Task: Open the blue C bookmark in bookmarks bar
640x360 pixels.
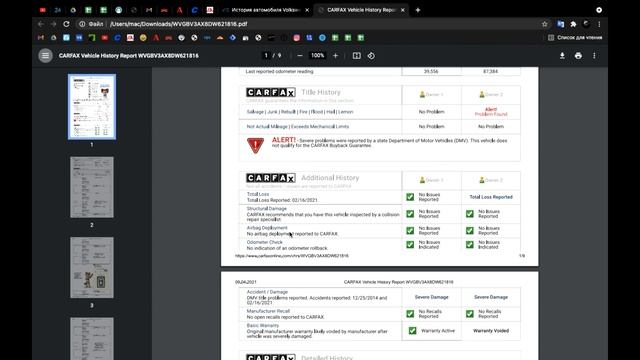Action: [x=118, y=38]
